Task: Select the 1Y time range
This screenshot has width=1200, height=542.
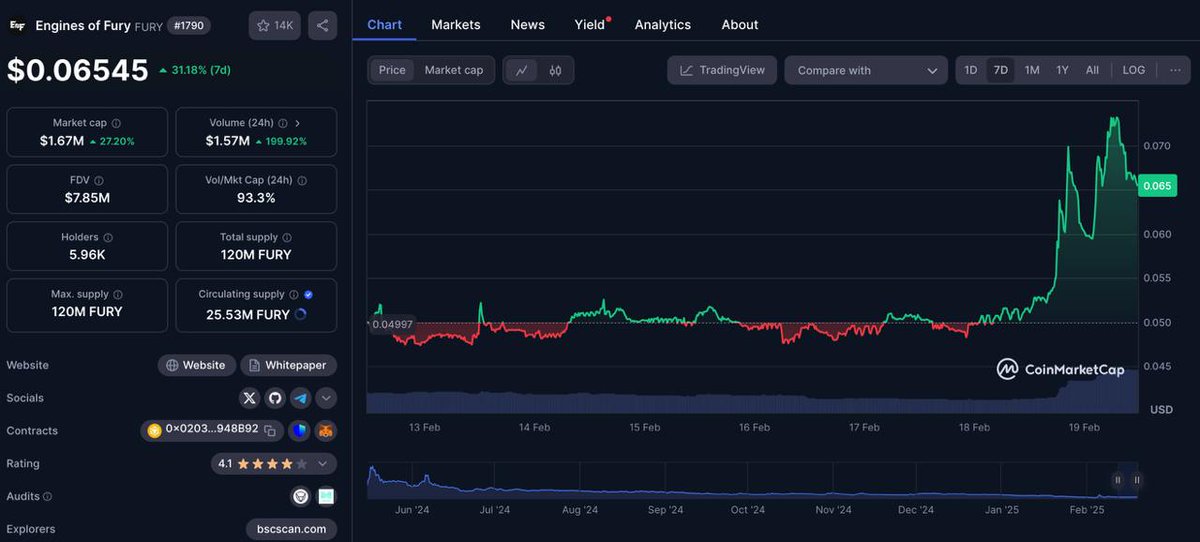Action: pos(1063,70)
